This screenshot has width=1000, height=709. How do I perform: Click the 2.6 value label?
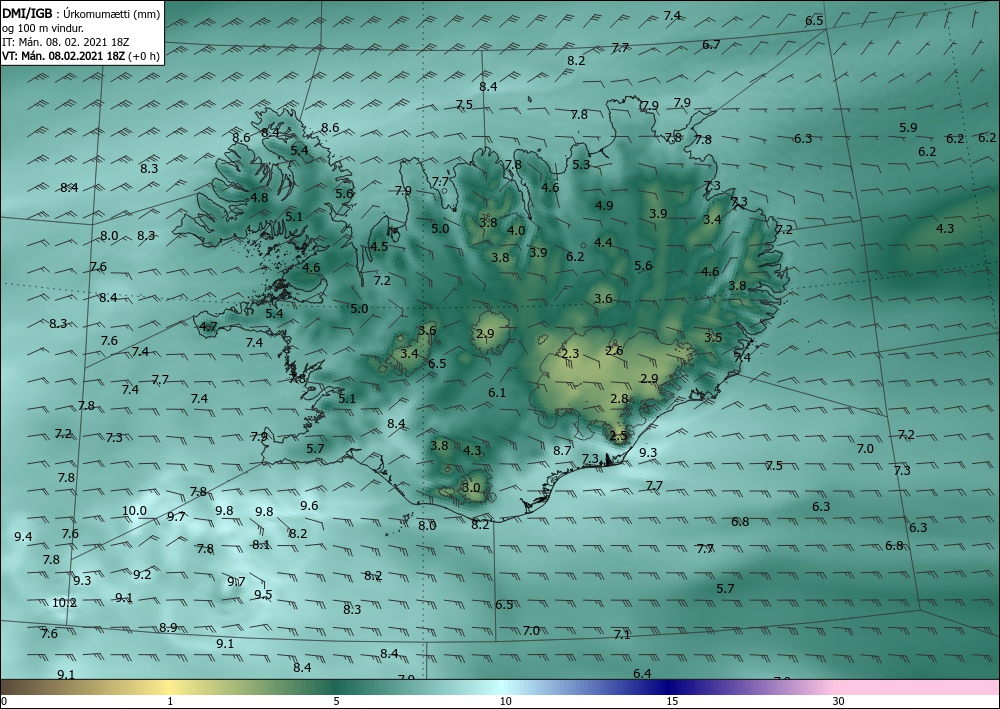click(614, 351)
